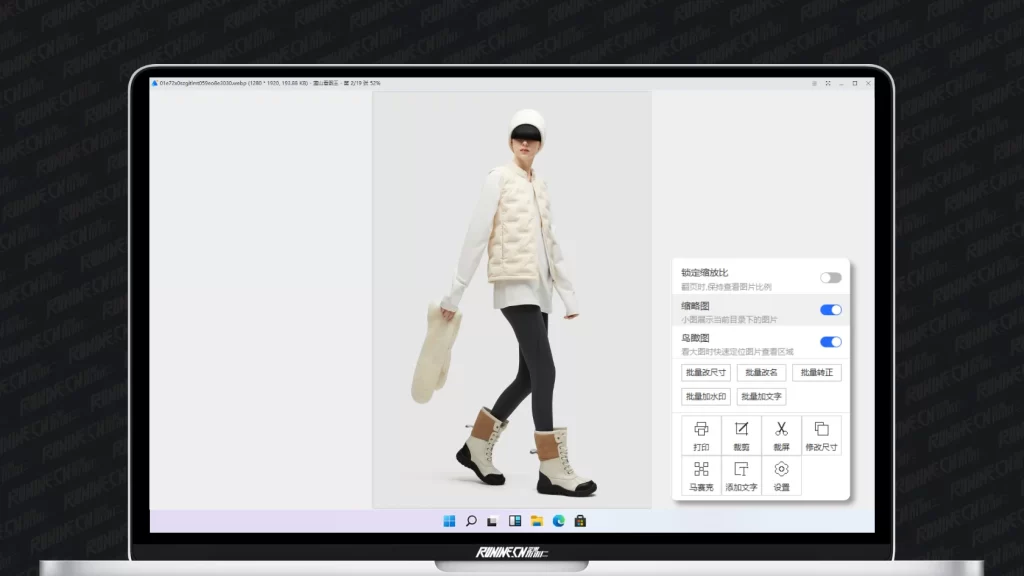Click the Batch Resize (批量改尺寸) button
1024x576 pixels.
click(706, 373)
